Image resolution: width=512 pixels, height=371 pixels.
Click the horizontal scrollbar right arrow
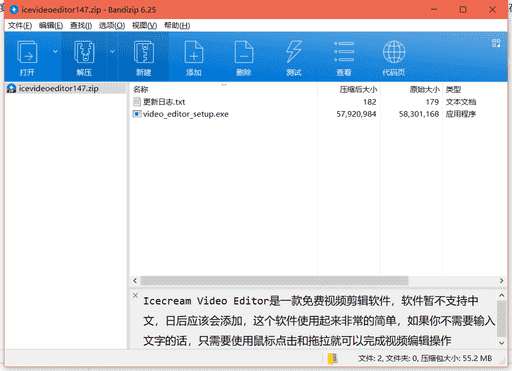[x=501, y=281]
